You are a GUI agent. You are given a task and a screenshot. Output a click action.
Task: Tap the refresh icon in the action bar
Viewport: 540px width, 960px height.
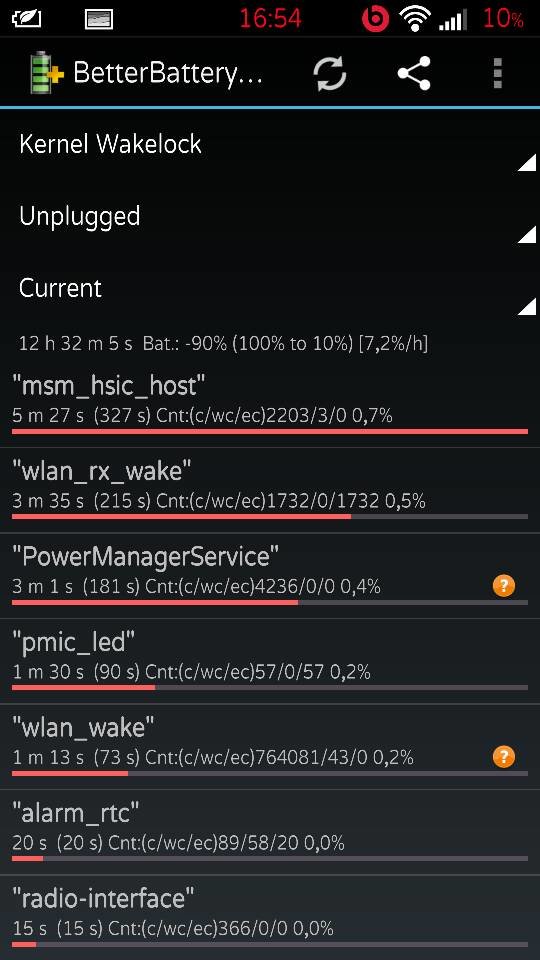(x=329, y=73)
